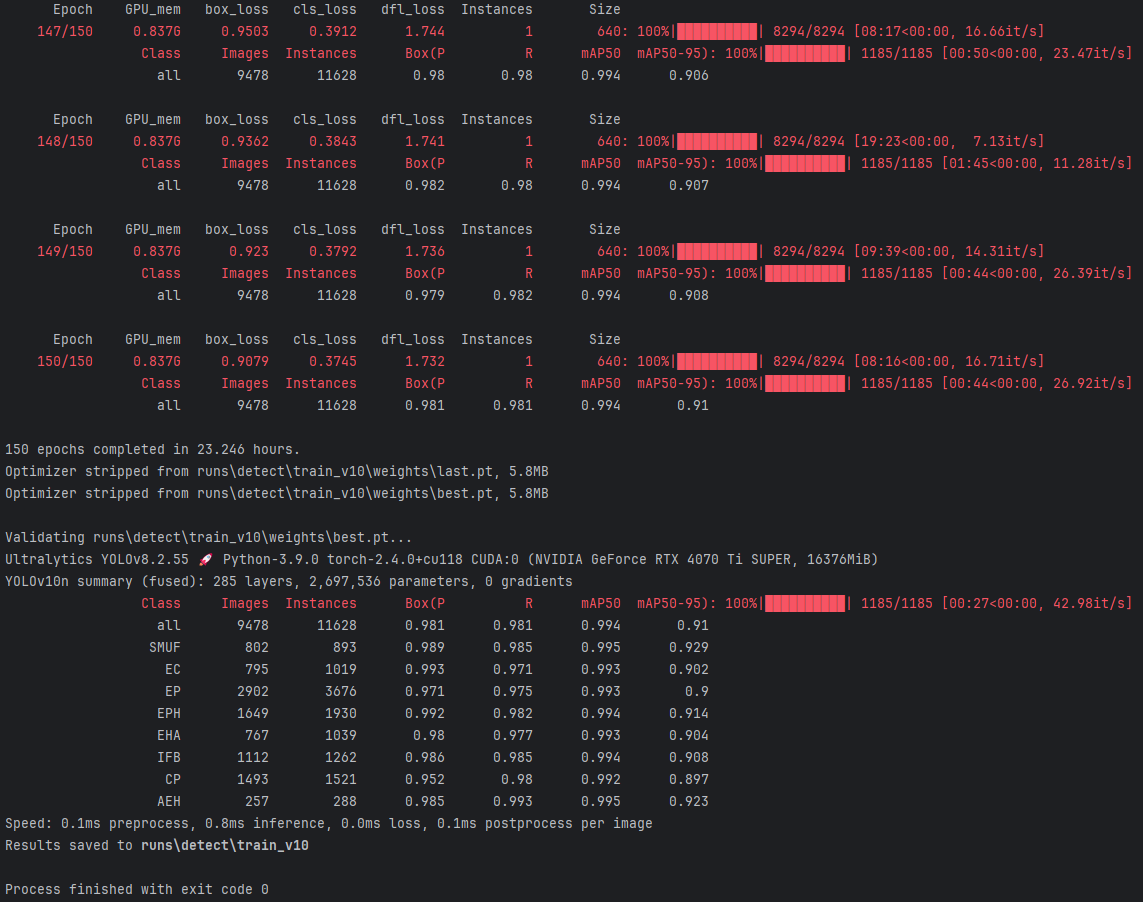Click the epoch 150/150 training progress bar

[717, 361]
